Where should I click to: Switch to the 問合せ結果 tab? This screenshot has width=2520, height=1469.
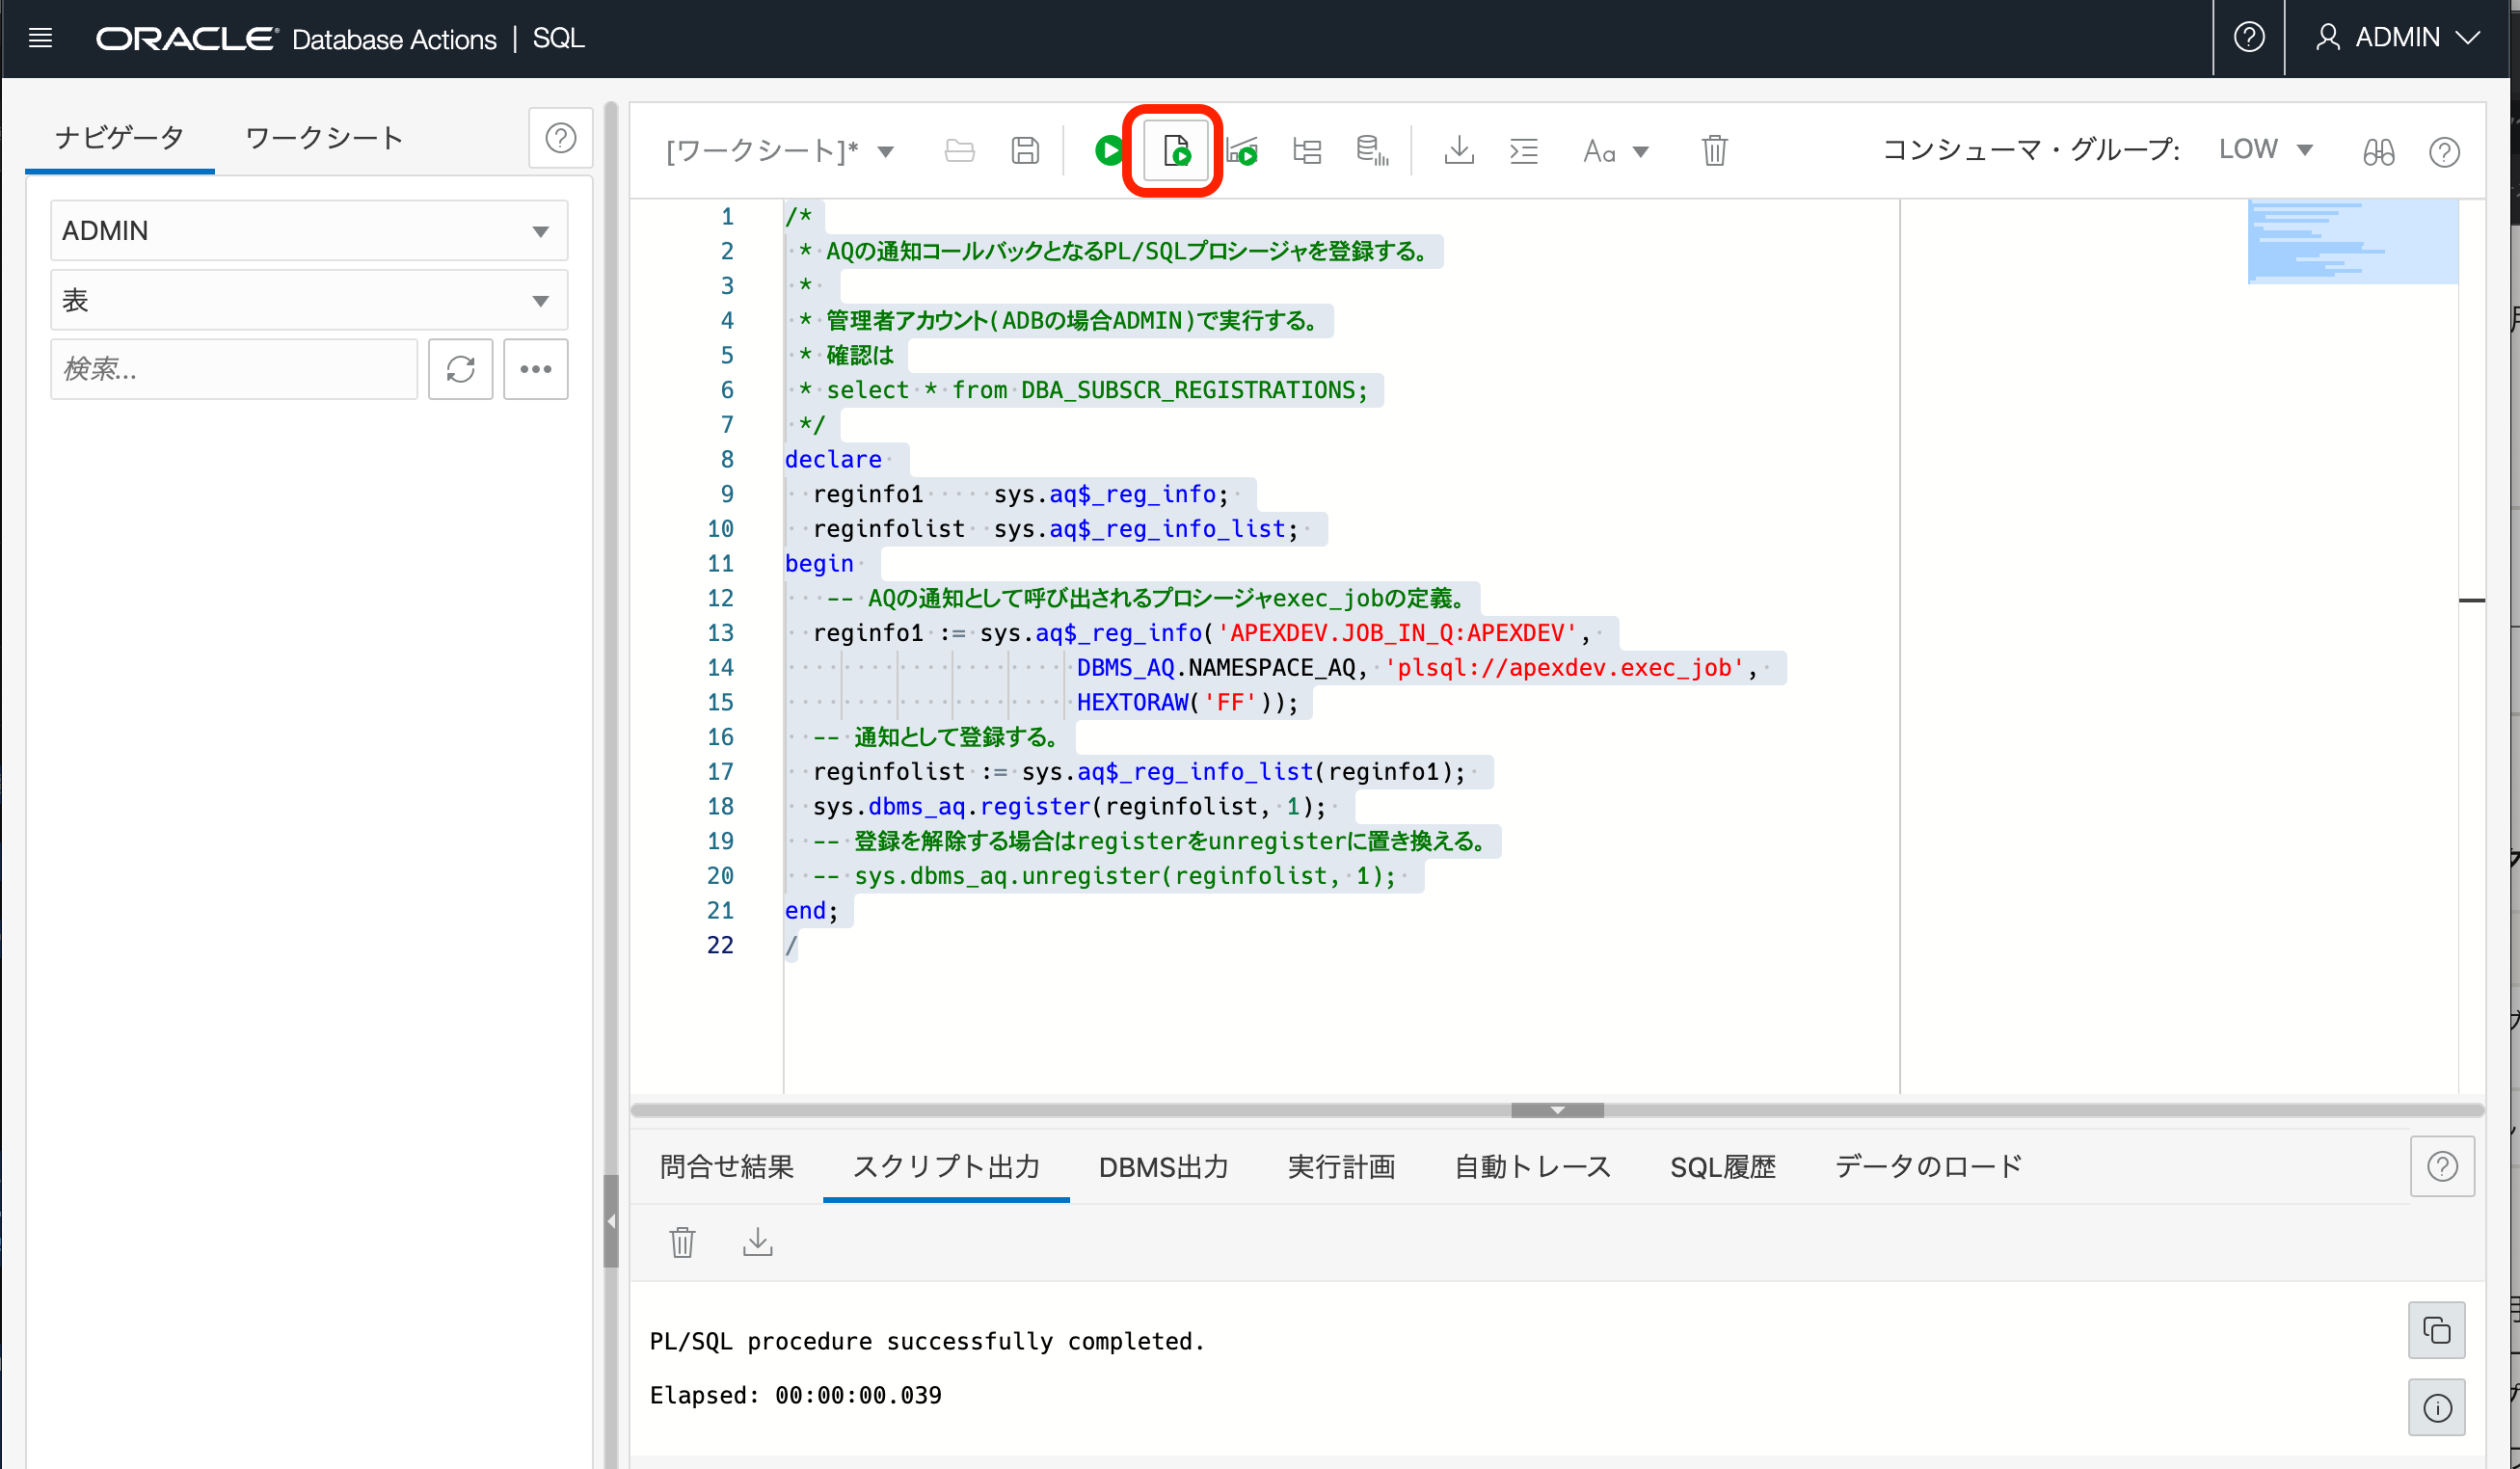pyautogui.click(x=727, y=1167)
